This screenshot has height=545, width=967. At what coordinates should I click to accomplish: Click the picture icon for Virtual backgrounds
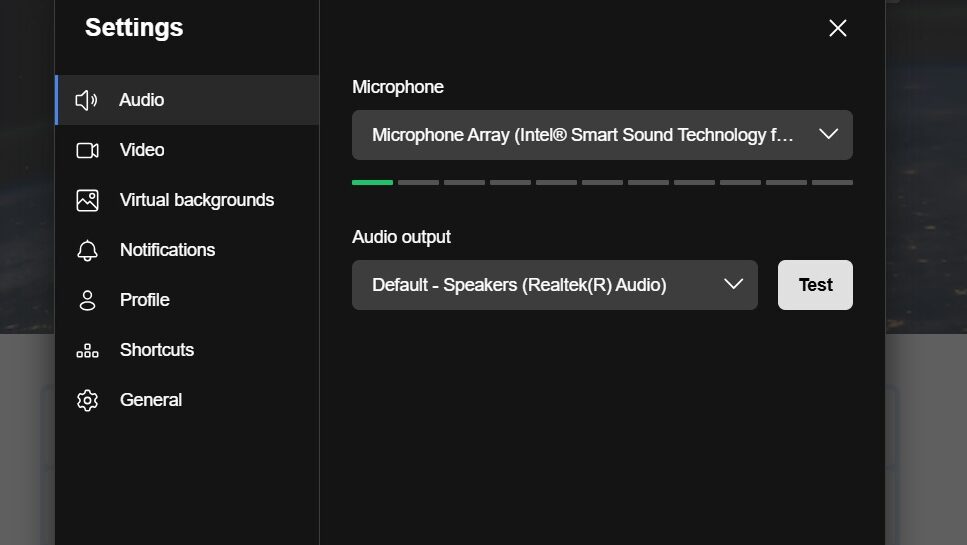click(x=87, y=200)
